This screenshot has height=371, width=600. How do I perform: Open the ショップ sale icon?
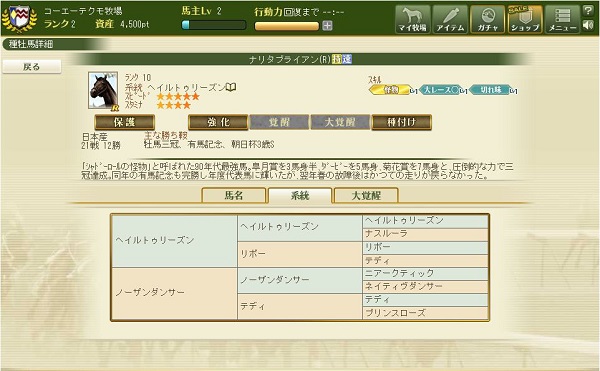pos(525,19)
